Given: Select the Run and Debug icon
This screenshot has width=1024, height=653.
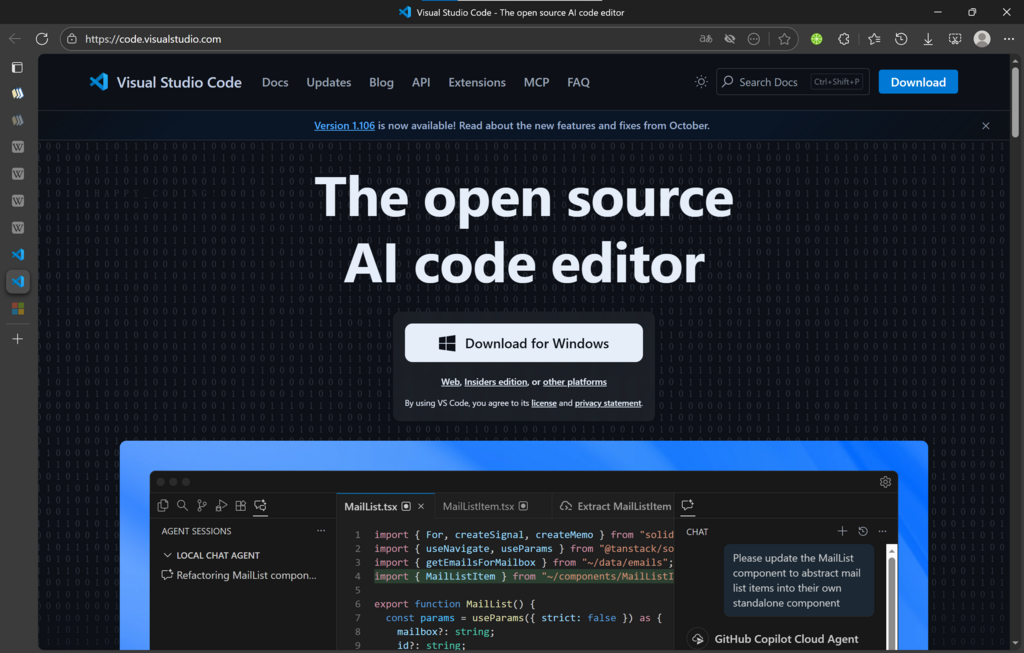Looking at the screenshot, I should tap(221, 506).
